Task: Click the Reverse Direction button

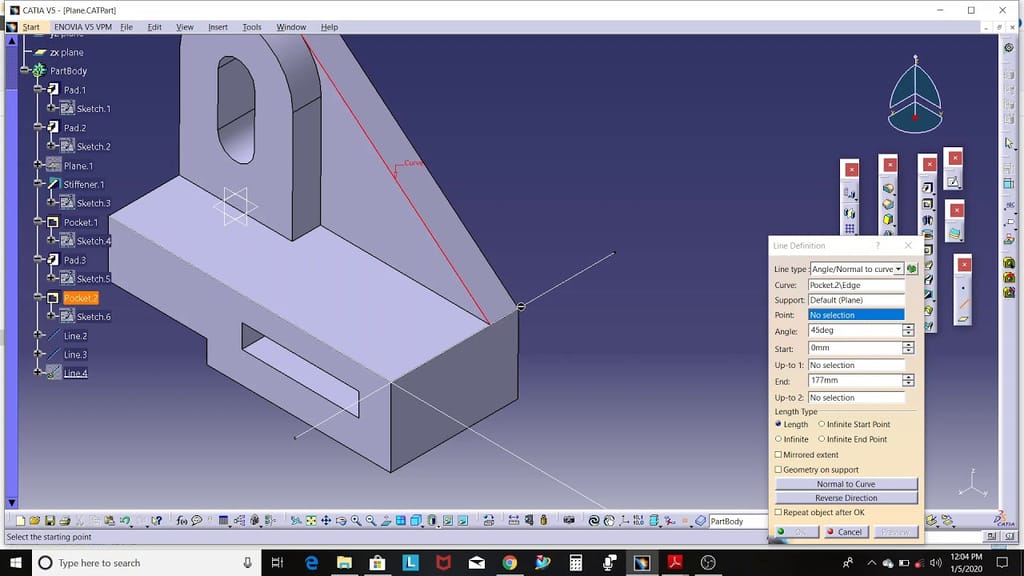Action: coord(845,497)
